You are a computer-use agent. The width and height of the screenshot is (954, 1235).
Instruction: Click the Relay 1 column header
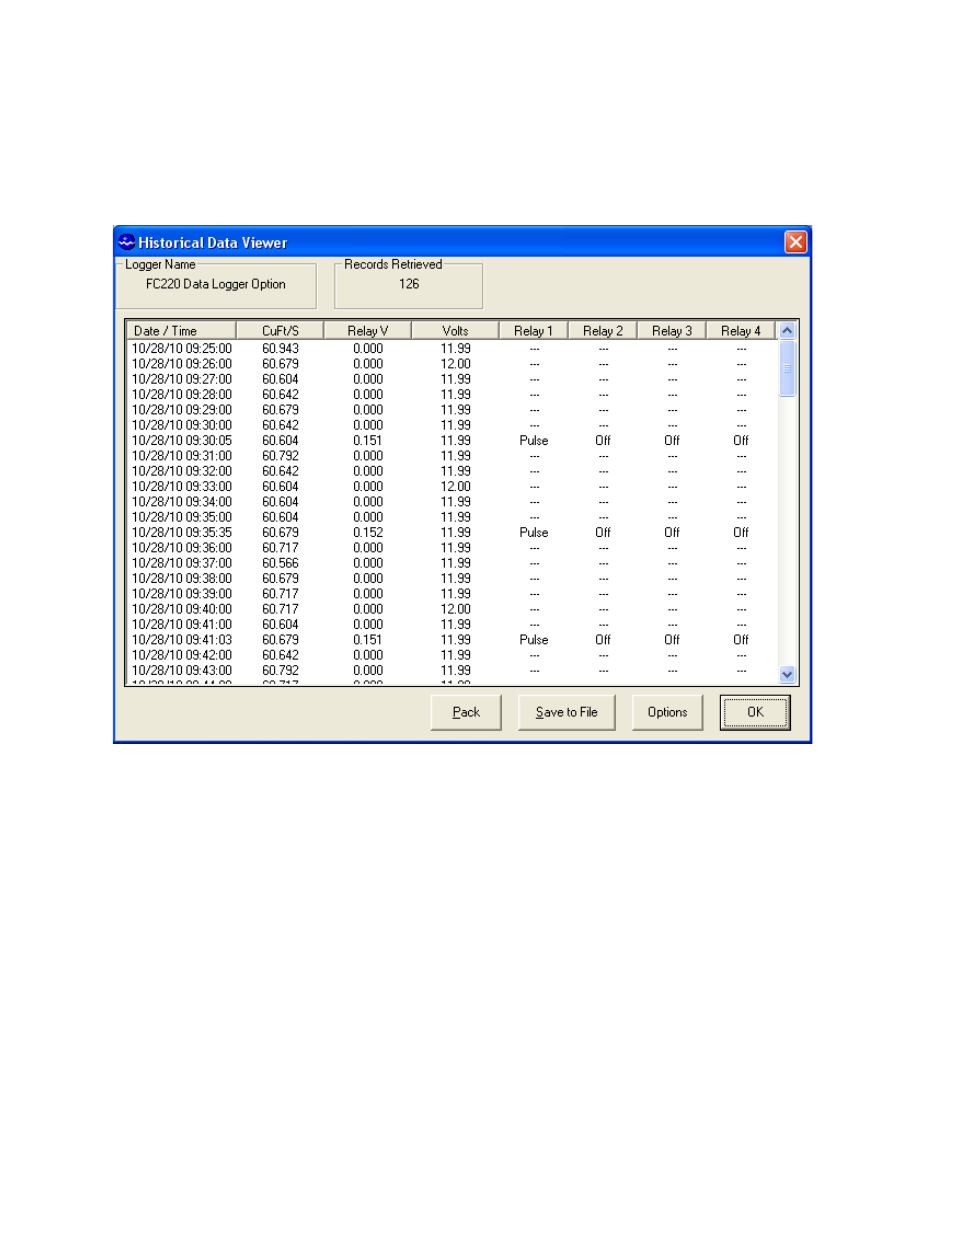[x=533, y=331]
